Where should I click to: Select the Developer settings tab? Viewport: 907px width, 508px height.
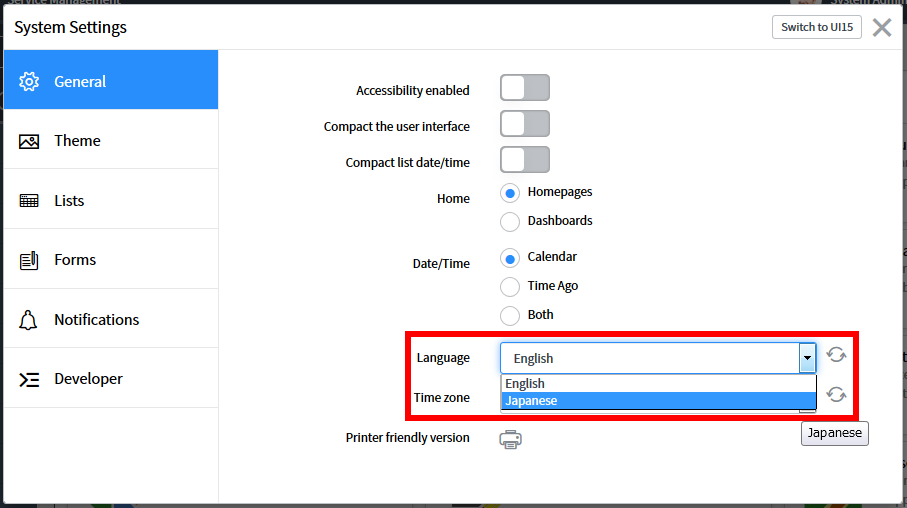point(111,378)
